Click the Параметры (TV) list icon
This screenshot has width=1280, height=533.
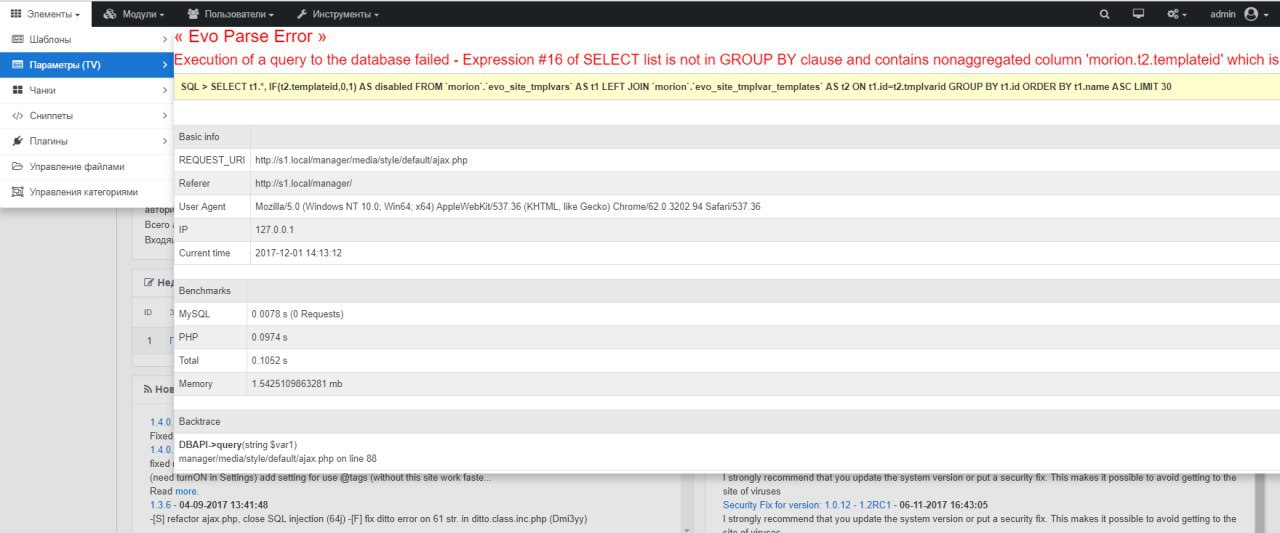click(17, 65)
